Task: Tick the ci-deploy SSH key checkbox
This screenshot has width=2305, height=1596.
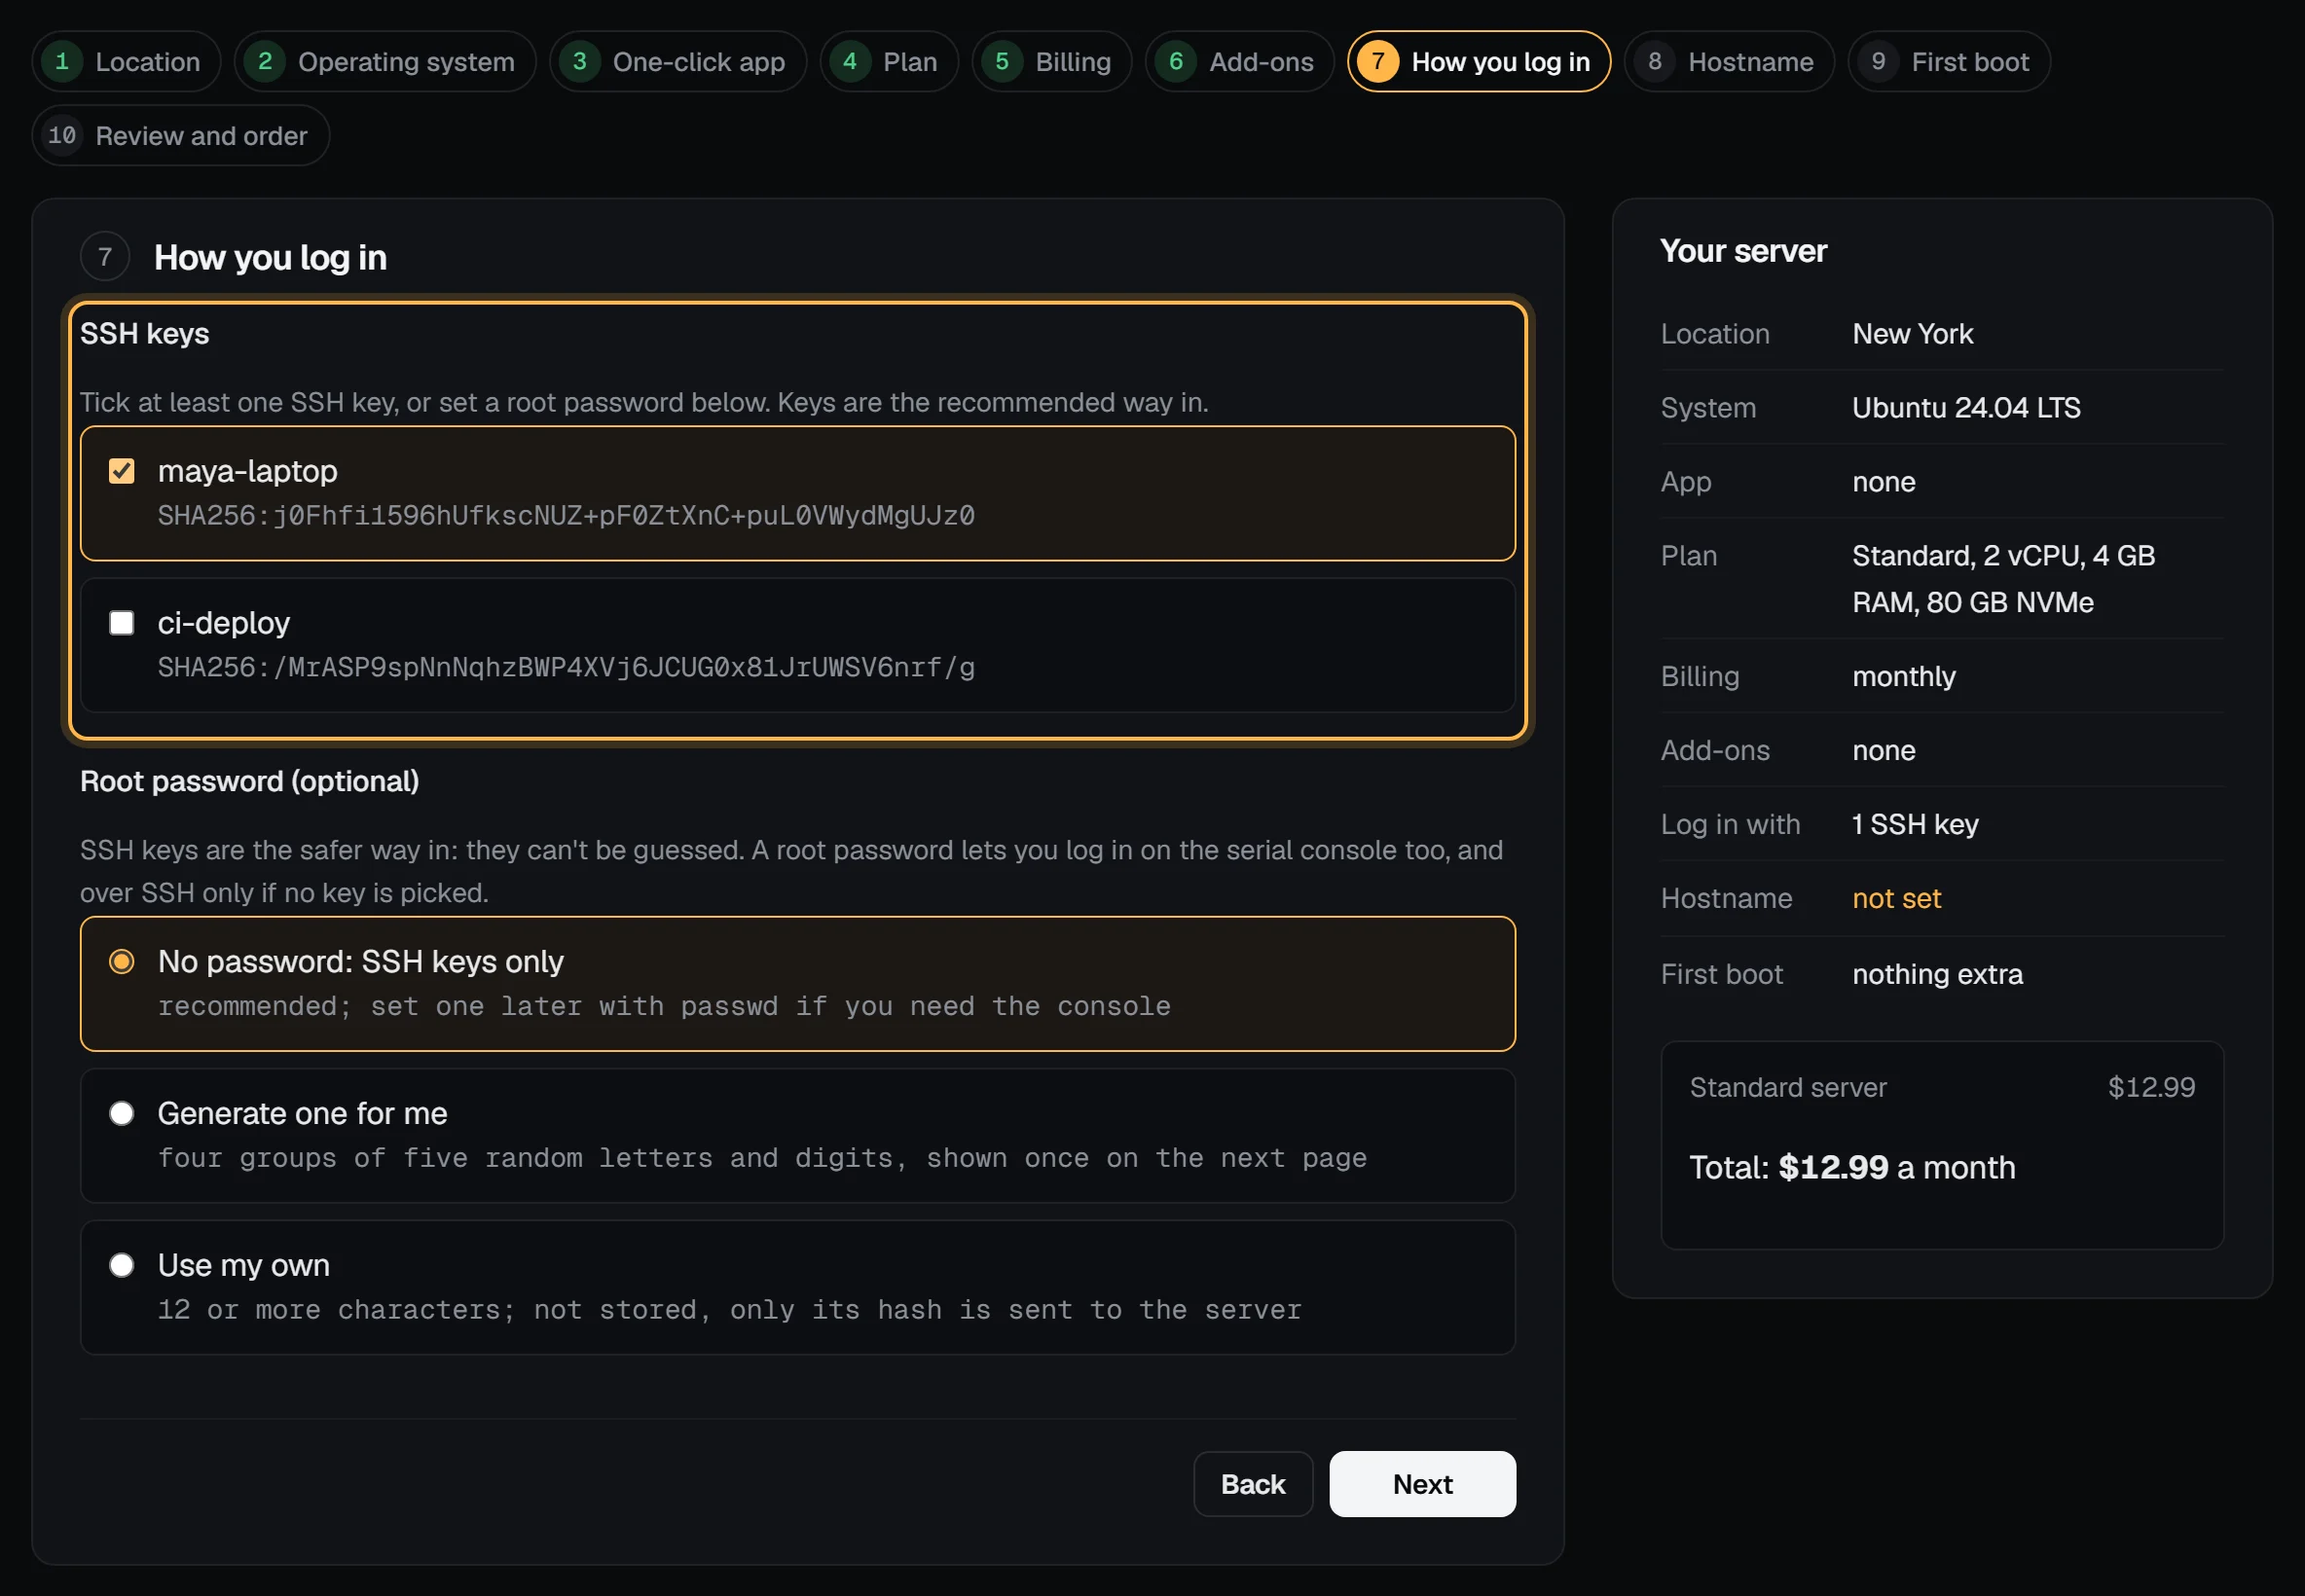Action: point(122,623)
